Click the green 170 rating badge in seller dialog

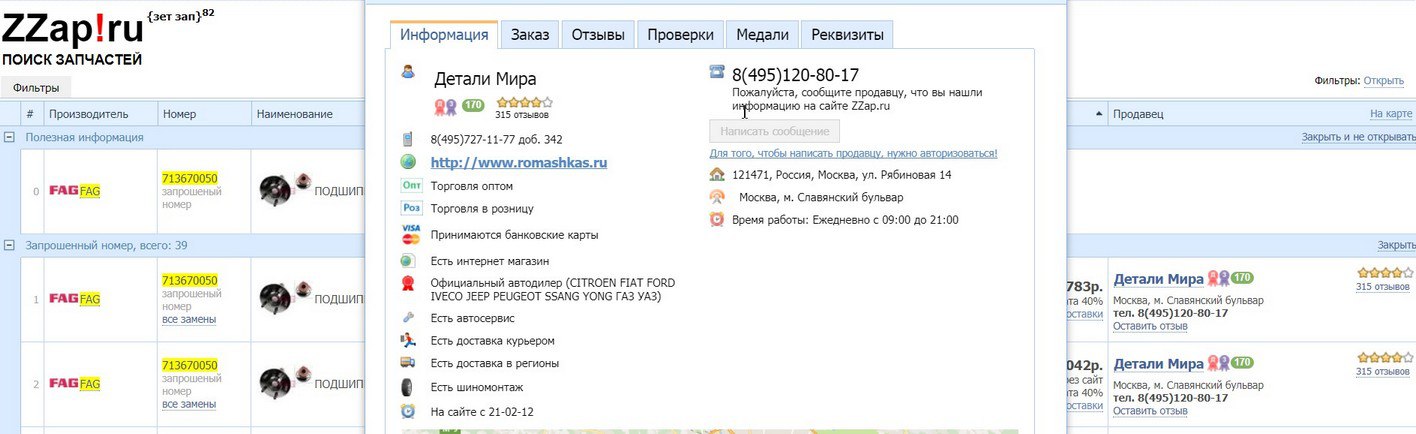pyautogui.click(x=473, y=105)
